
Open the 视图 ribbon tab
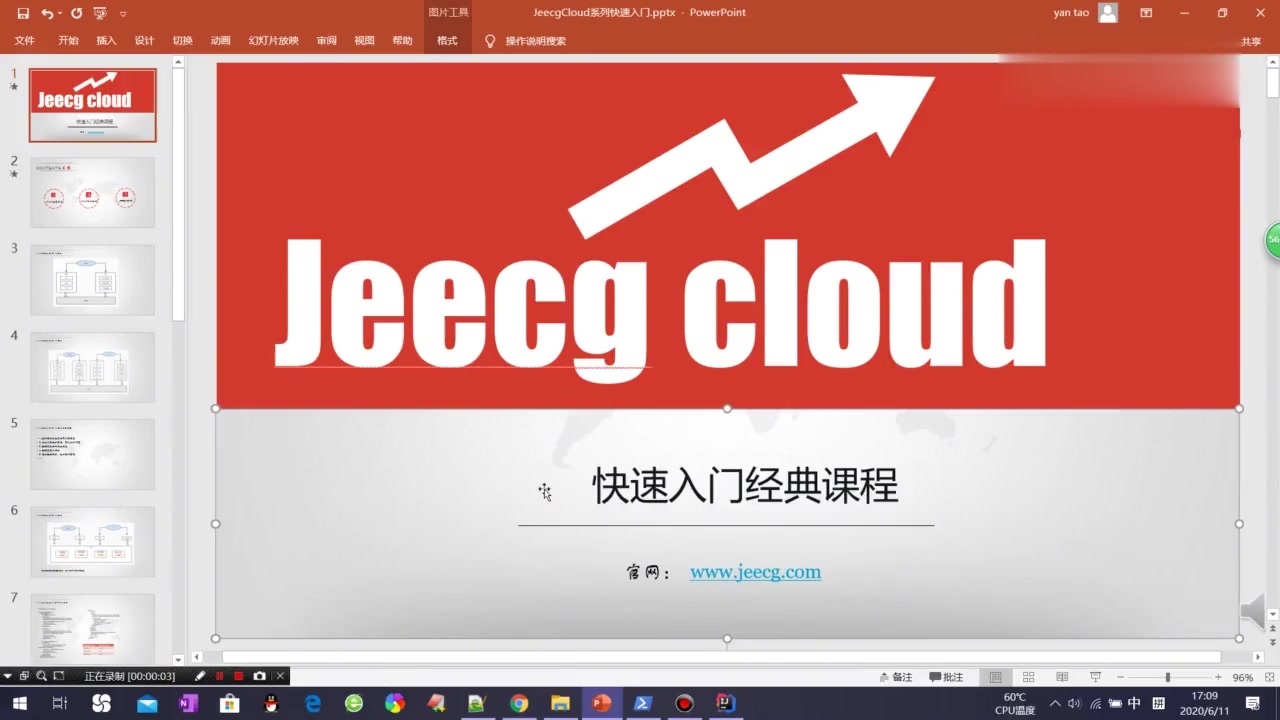(364, 41)
